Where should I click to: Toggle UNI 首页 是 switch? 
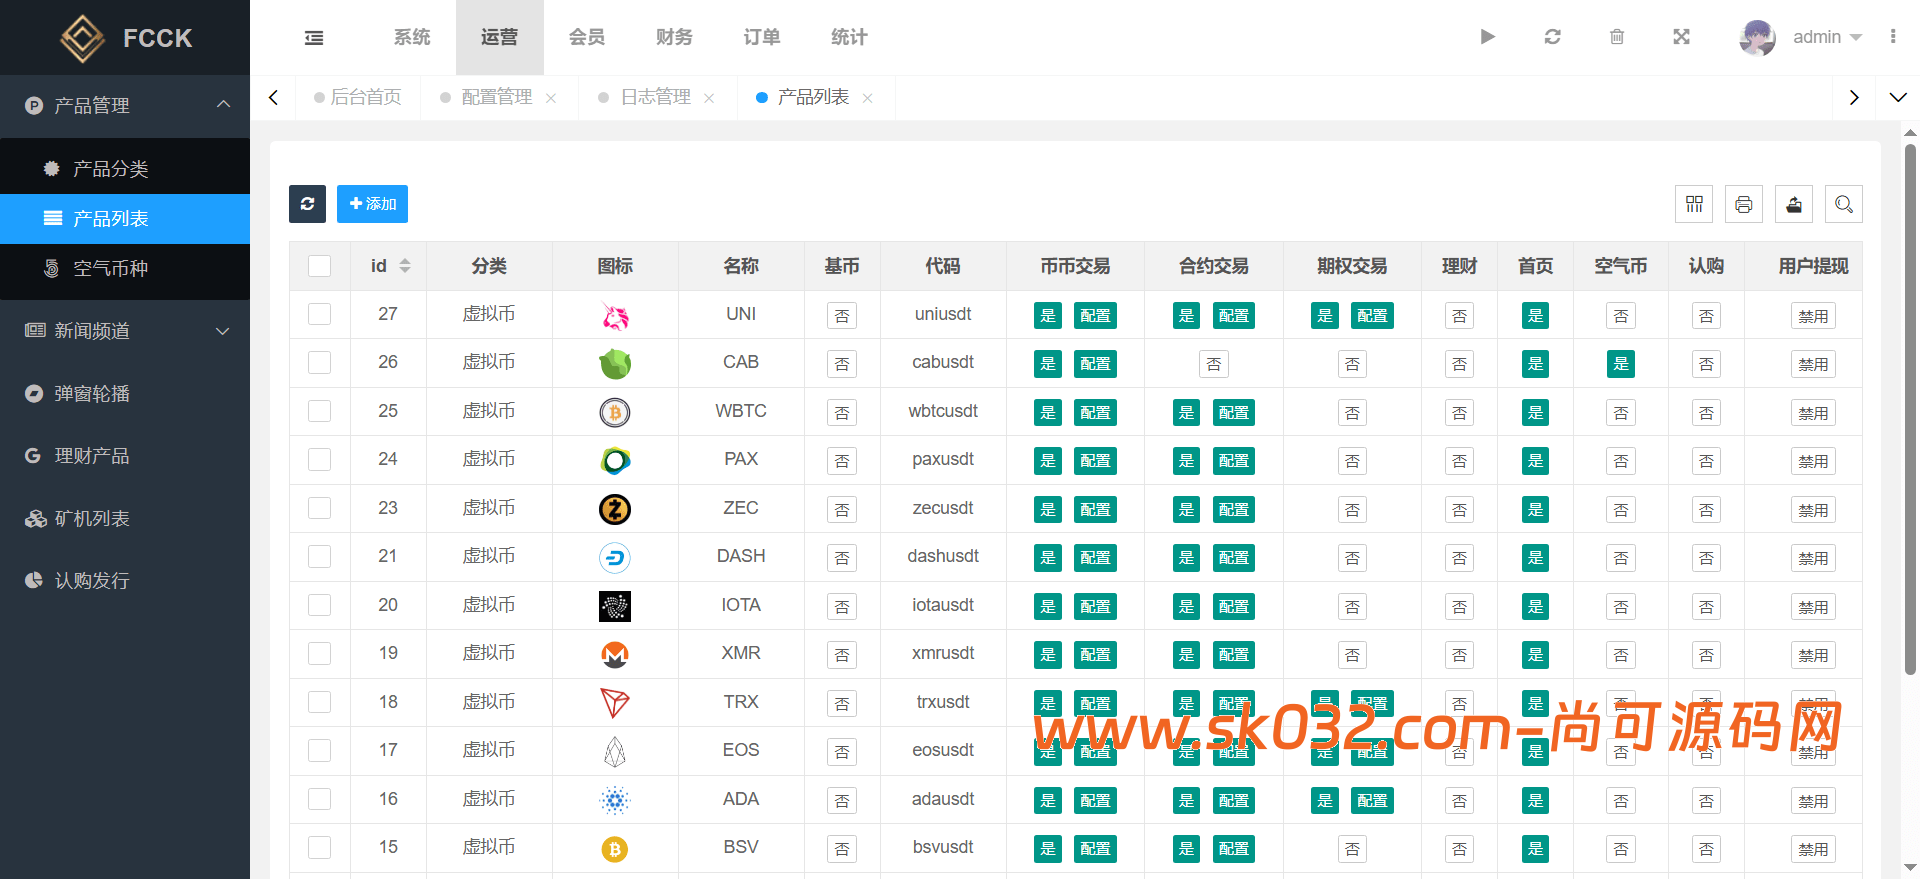1536,316
